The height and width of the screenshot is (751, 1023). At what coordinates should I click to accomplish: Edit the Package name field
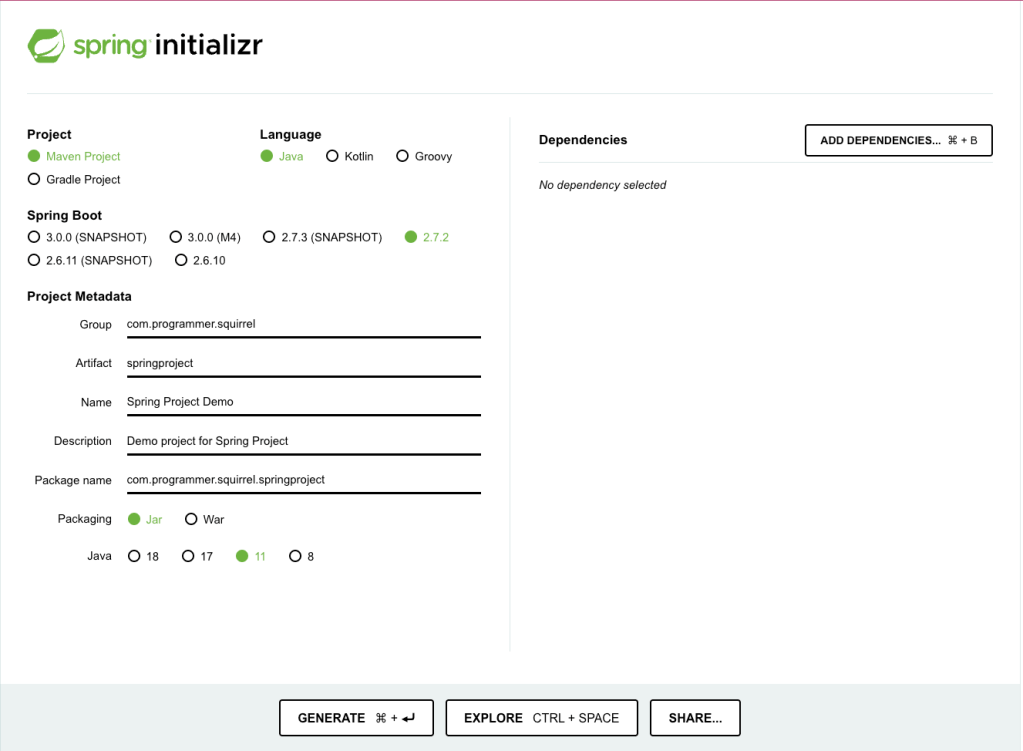tap(303, 480)
